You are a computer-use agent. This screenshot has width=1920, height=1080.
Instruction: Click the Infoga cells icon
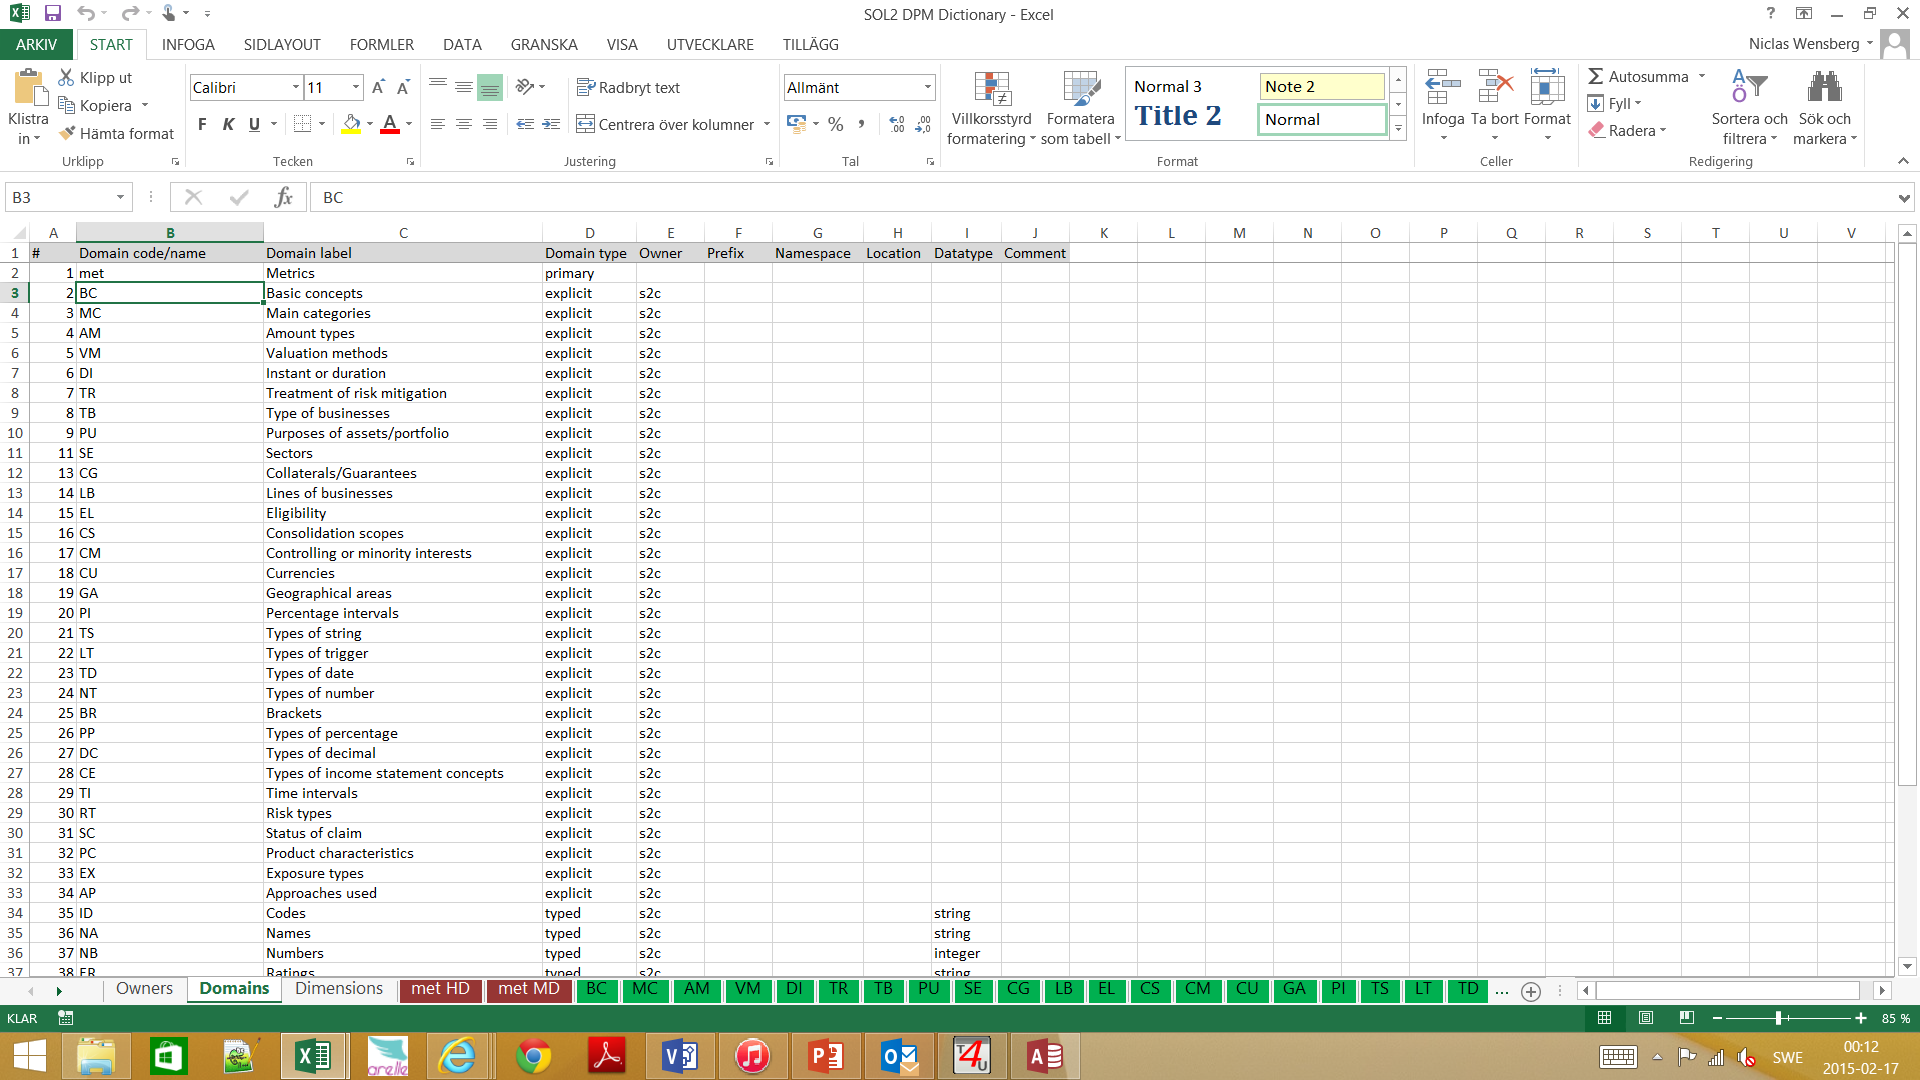click(x=1443, y=87)
